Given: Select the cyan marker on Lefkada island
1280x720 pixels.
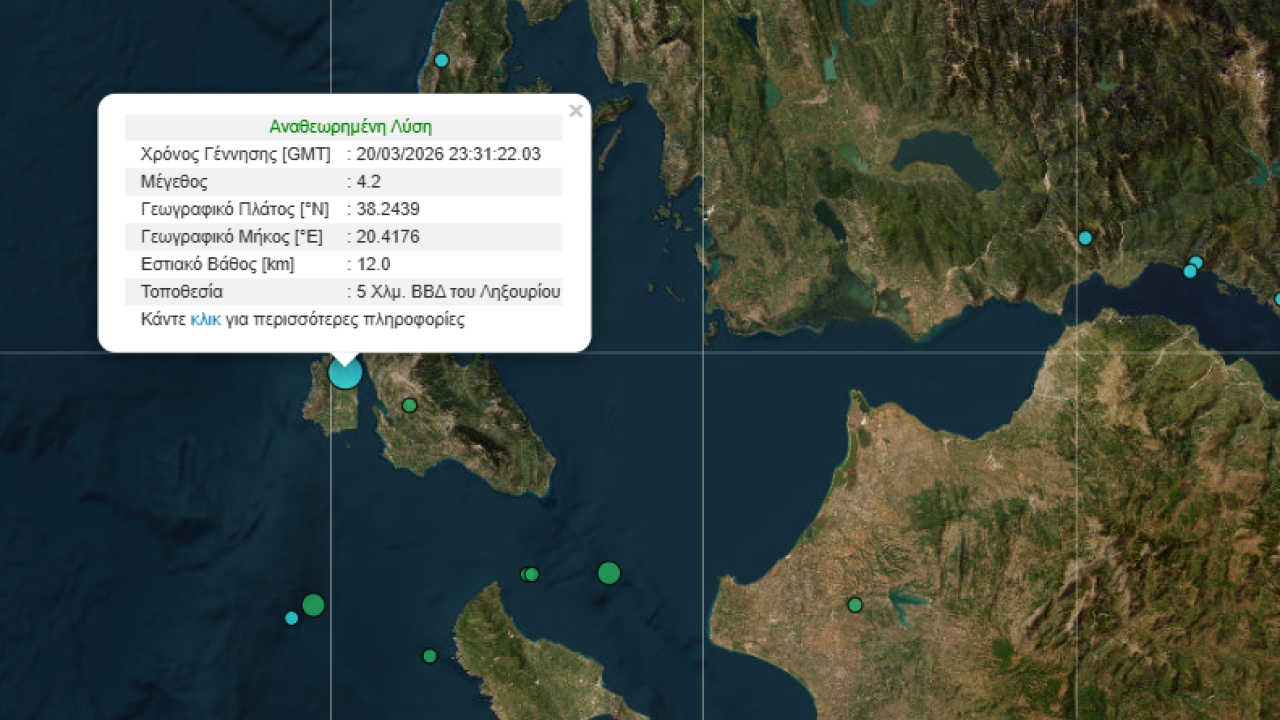Looking at the screenshot, I should coord(441,60).
